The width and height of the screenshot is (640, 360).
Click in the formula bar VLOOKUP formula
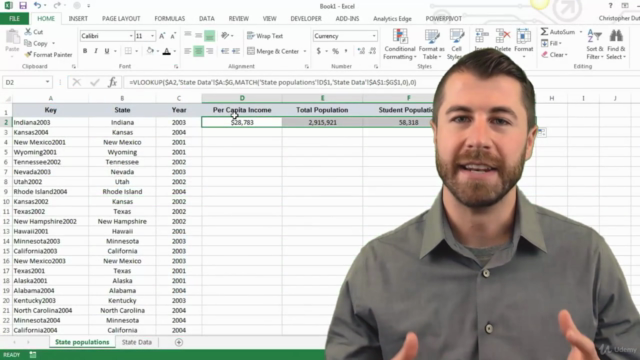coord(273,82)
